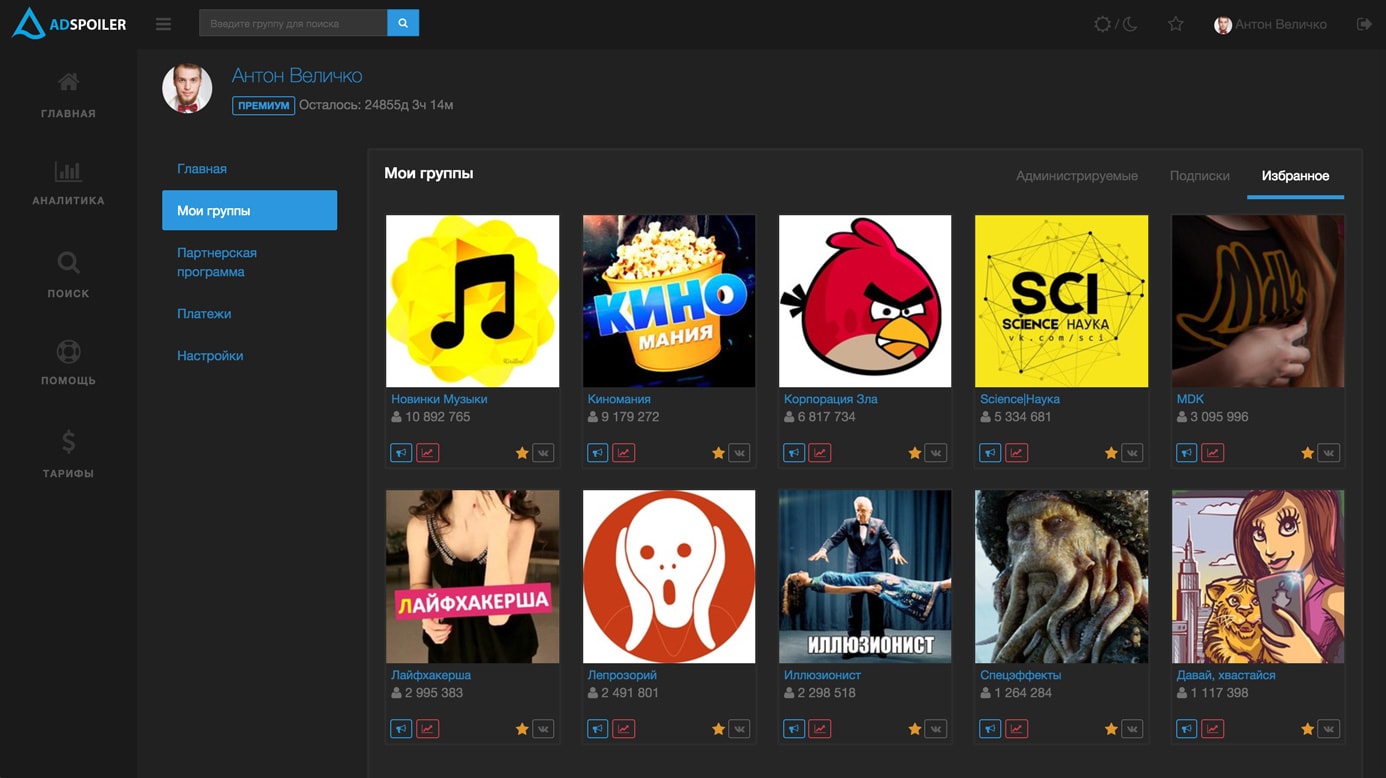Click the megaphone icon under Киномания
The height and width of the screenshot is (778, 1386).
coord(597,453)
